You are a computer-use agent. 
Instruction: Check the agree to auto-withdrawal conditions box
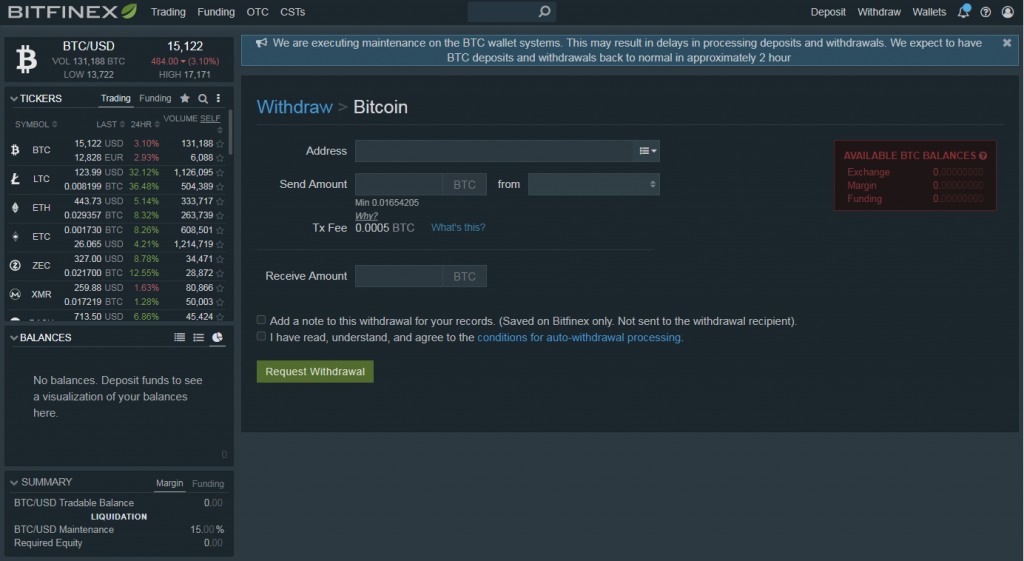[261, 336]
